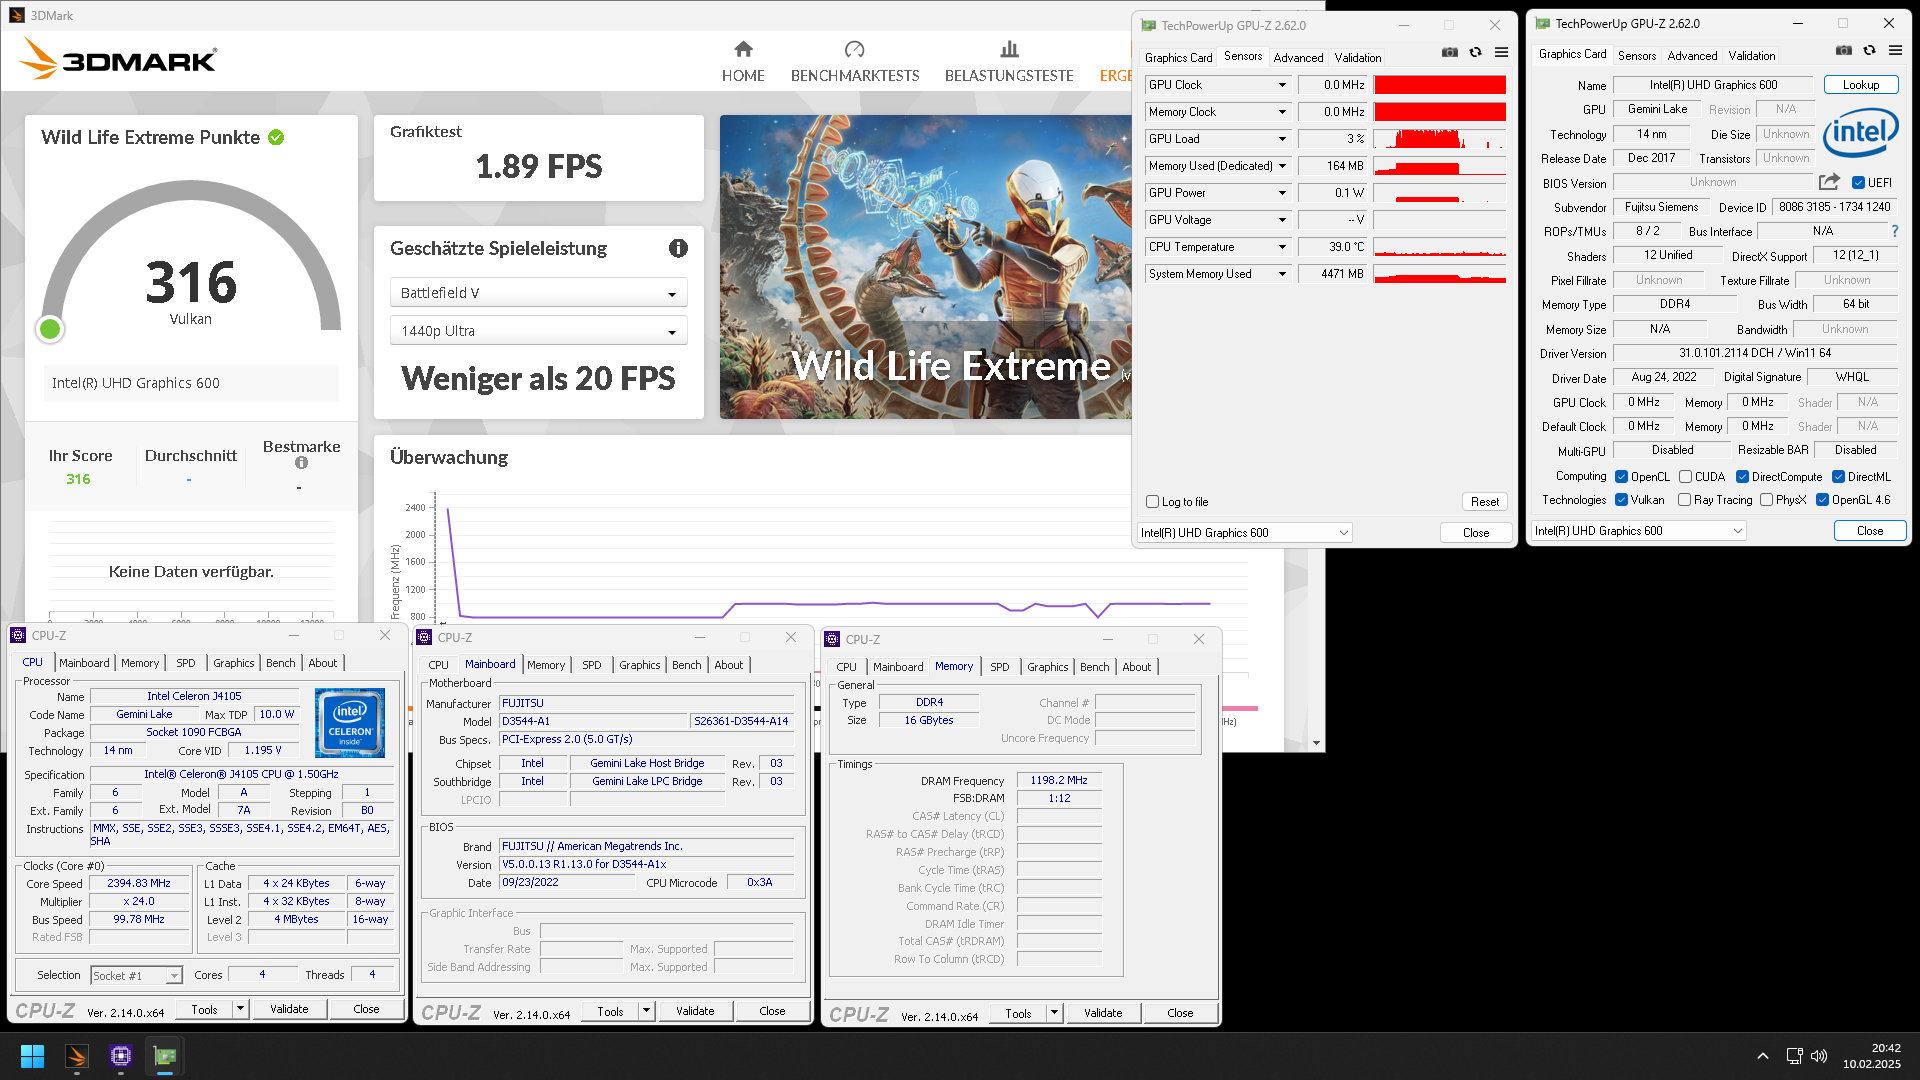Click the 316 score gauge indicator dot
This screenshot has width=1920, height=1080.
(x=50, y=328)
